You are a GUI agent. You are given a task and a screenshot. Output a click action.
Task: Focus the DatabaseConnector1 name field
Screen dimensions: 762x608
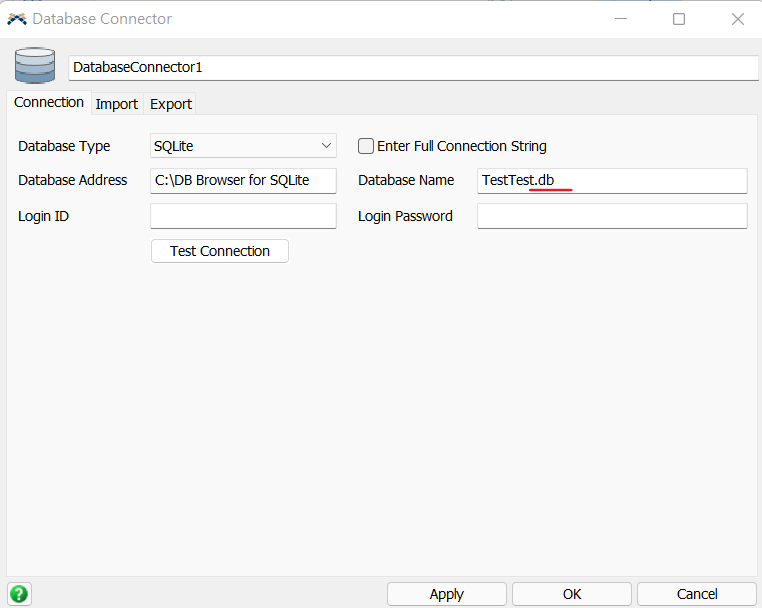(x=413, y=67)
